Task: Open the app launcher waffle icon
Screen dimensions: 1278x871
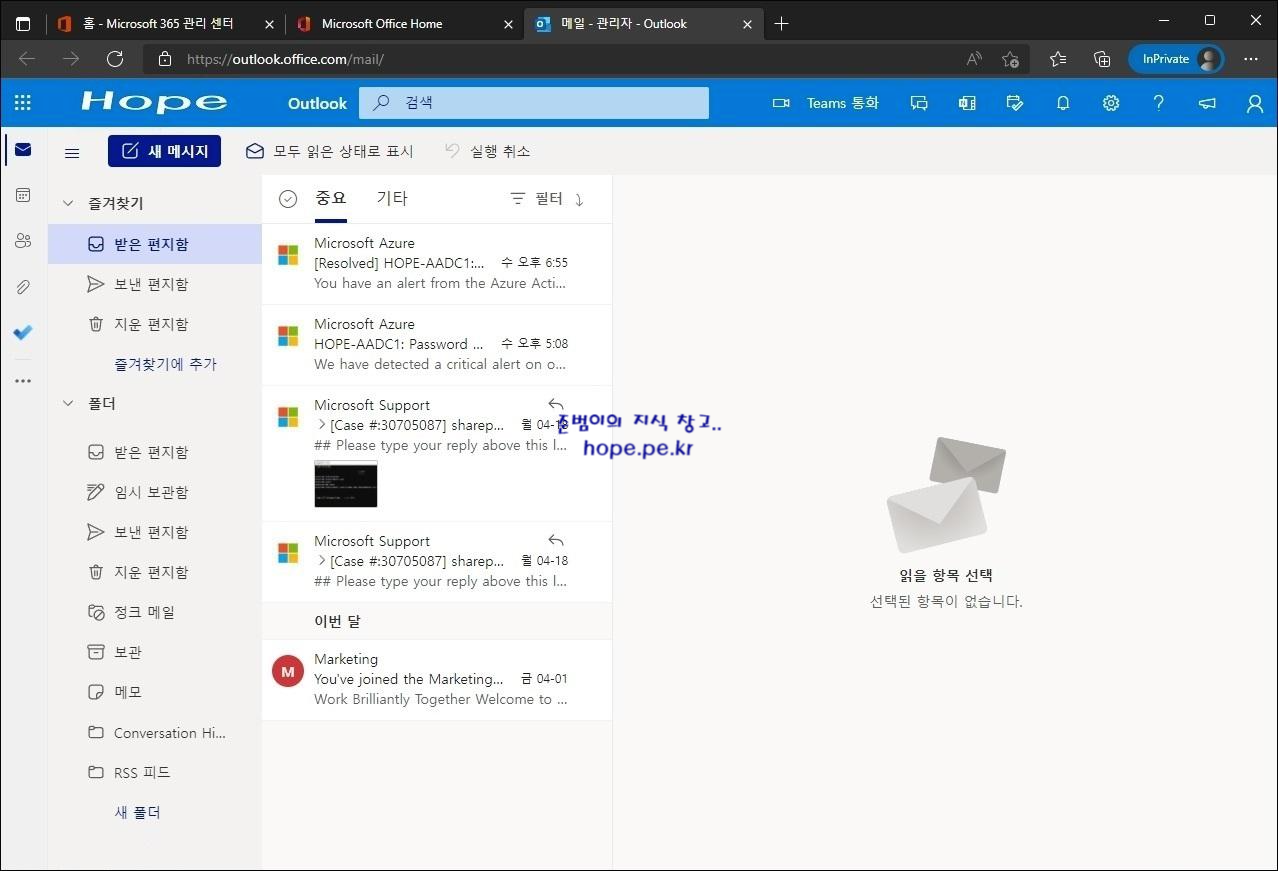Action: coord(23,103)
